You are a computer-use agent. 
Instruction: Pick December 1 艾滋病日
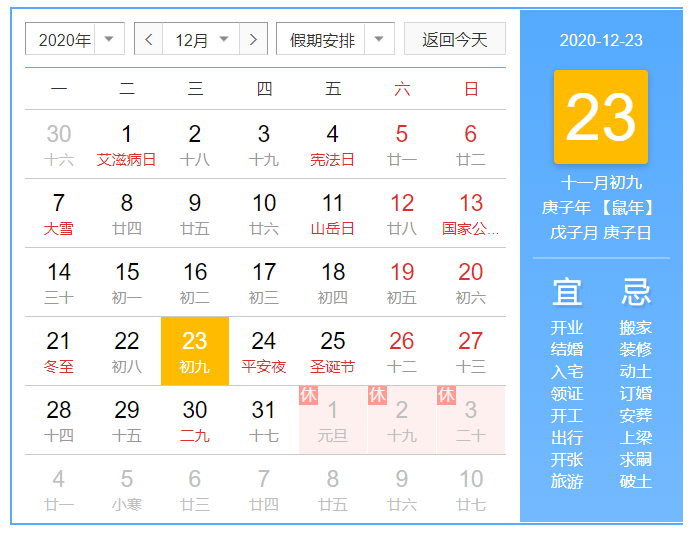coord(127,144)
